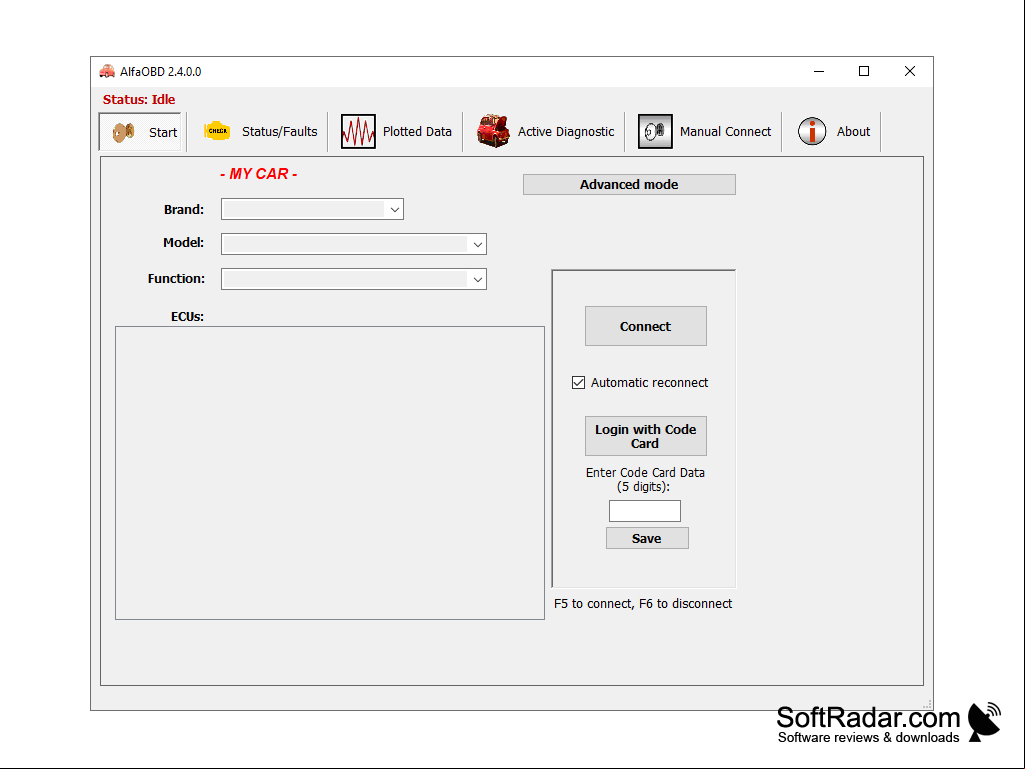Open the Start tab label
1025x769 pixels.
coord(140,132)
